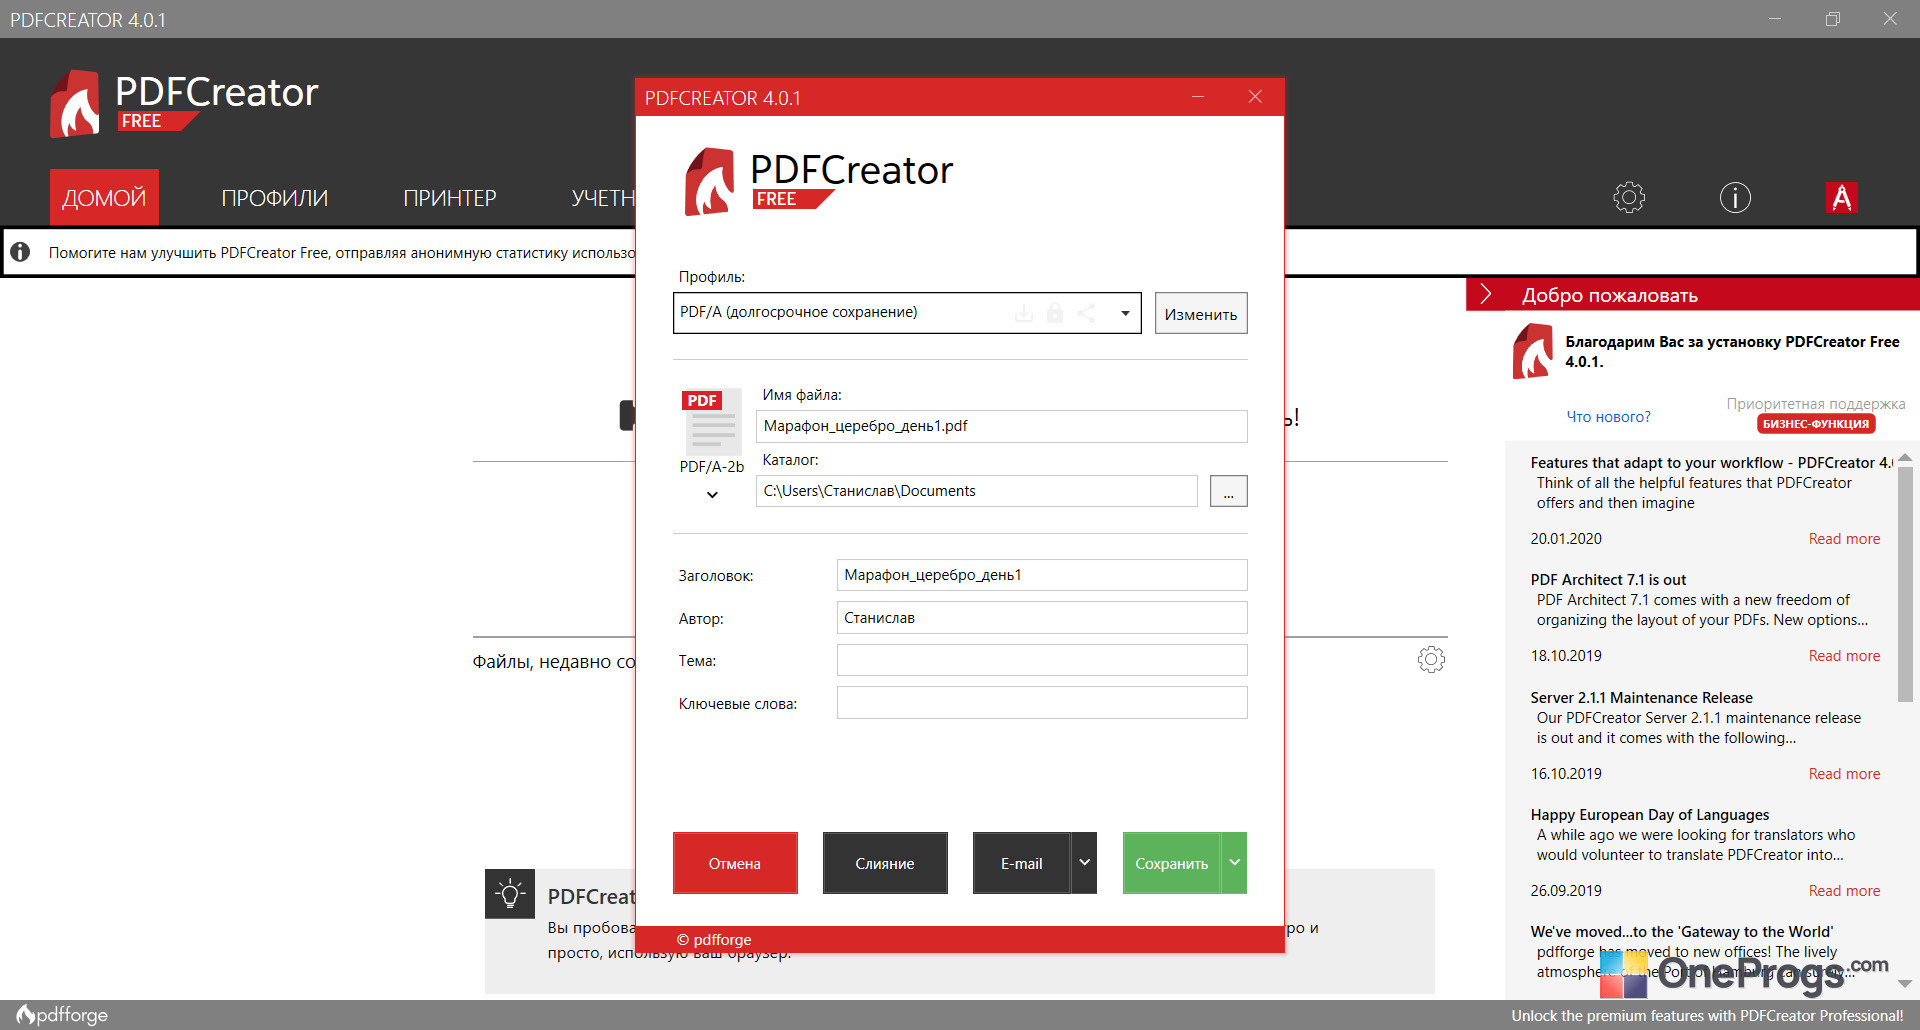Click the download action icon in profile box
The image size is (1920, 1030).
[1024, 313]
